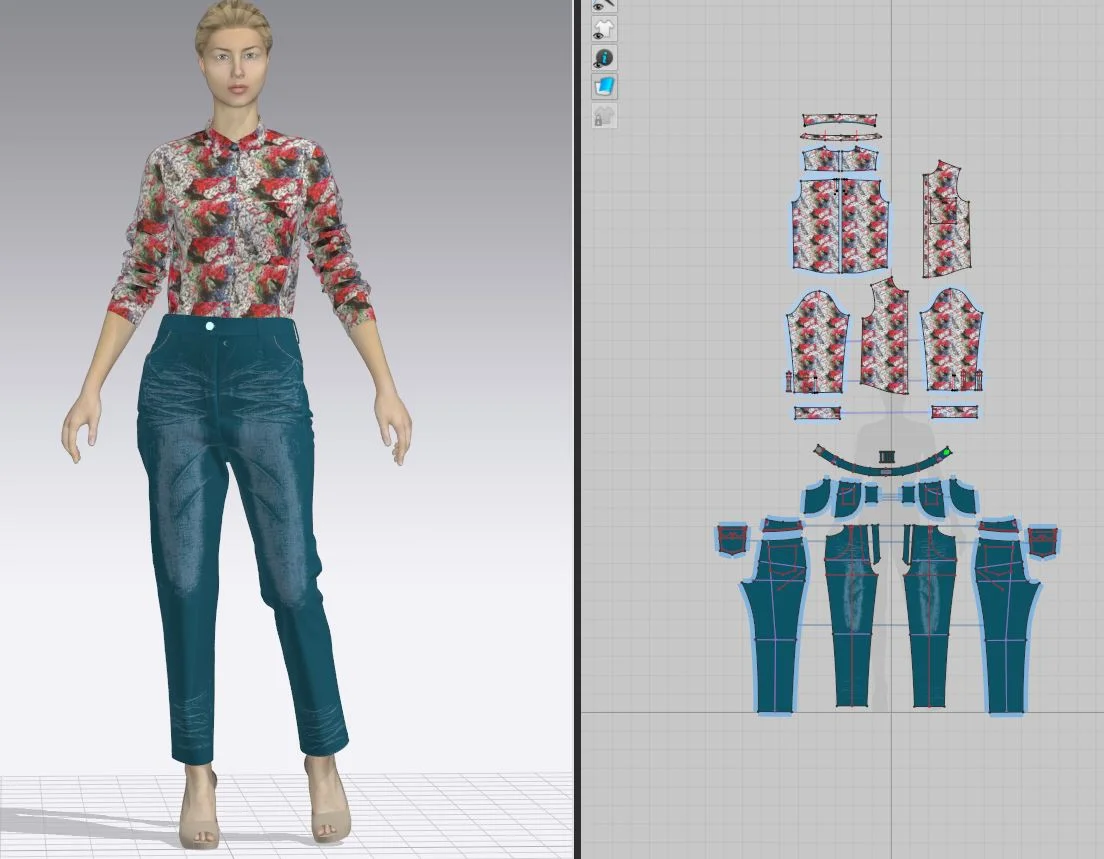Select the right back pocket pattern
This screenshot has width=1104, height=859.
[x=1043, y=541]
